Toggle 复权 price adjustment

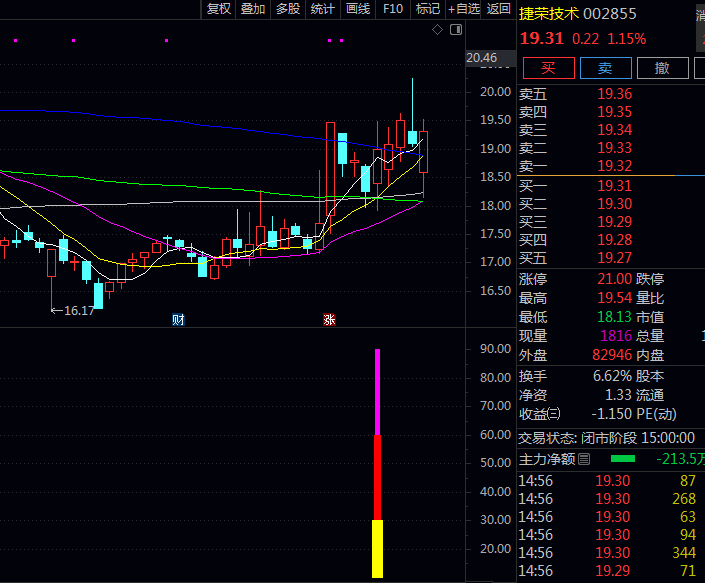tap(219, 9)
